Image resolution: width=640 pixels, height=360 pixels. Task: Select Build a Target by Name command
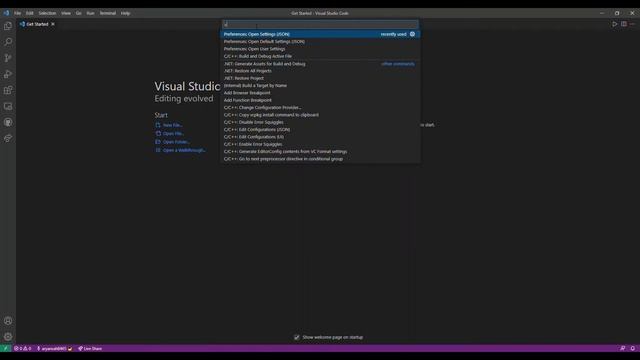[320, 86]
